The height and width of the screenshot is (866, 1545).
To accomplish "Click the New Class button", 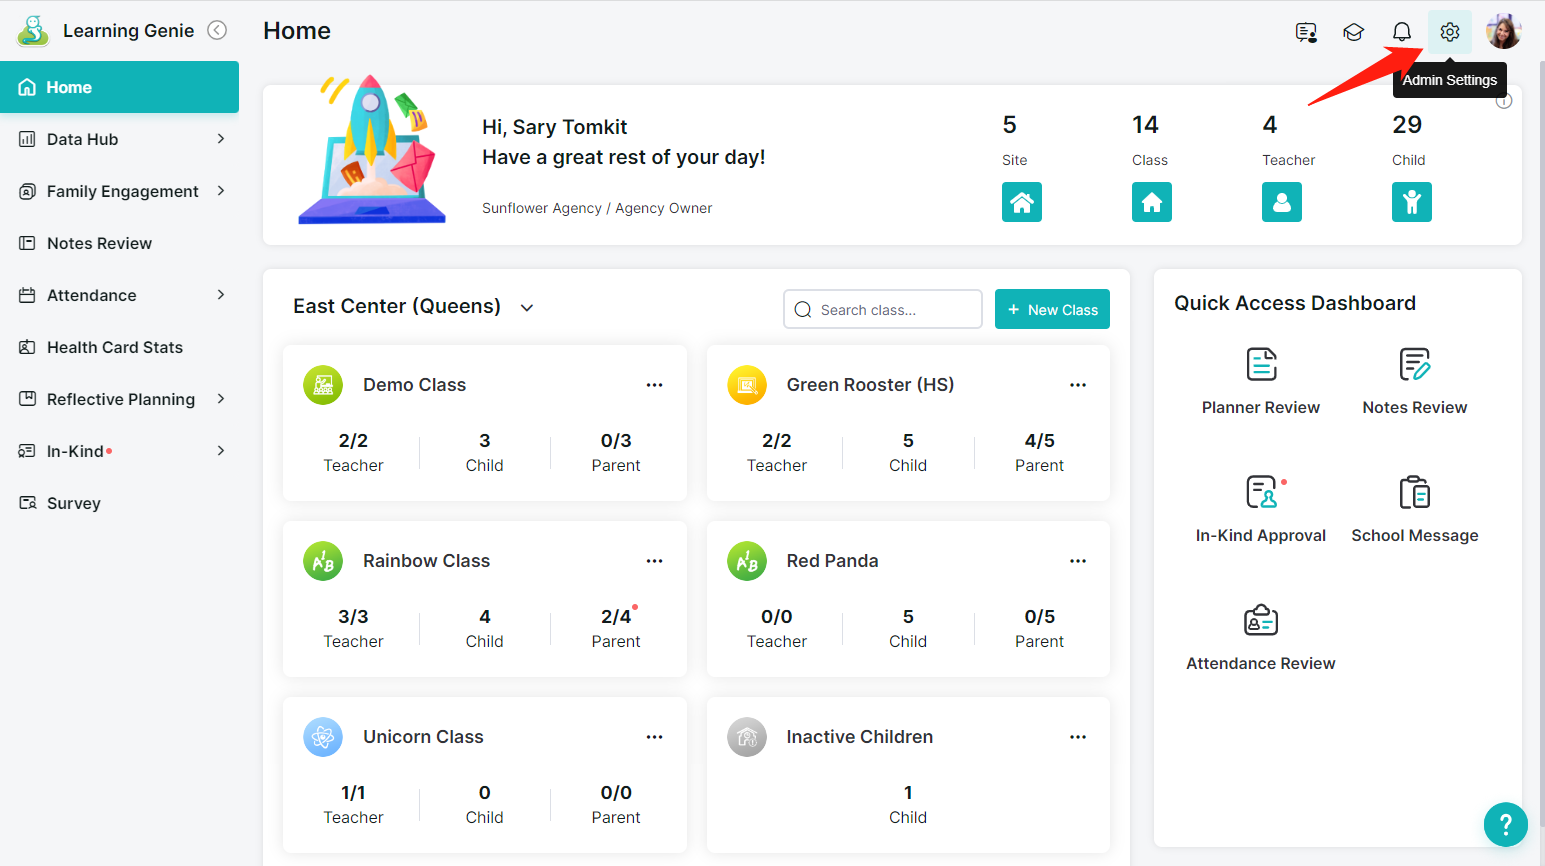I will click(1052, 309).
